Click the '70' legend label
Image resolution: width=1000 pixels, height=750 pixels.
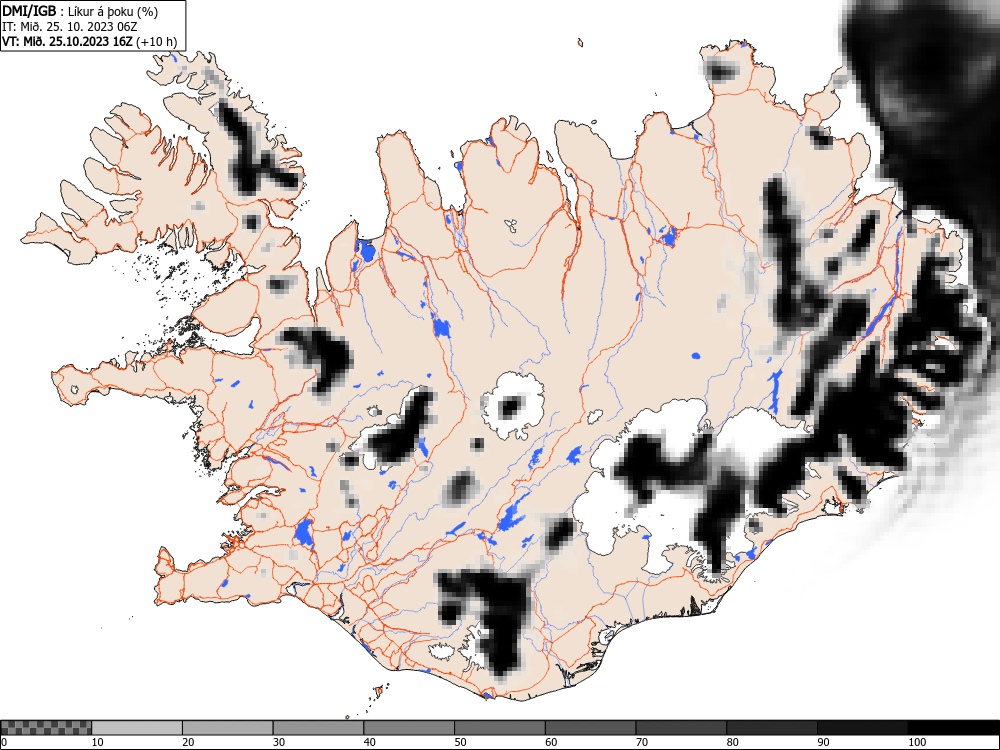[x=641, y=742]
